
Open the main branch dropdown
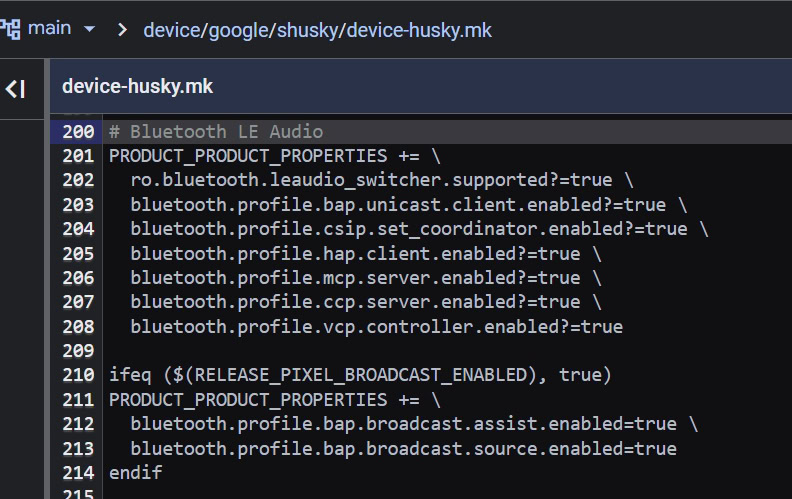pos(89,29)
